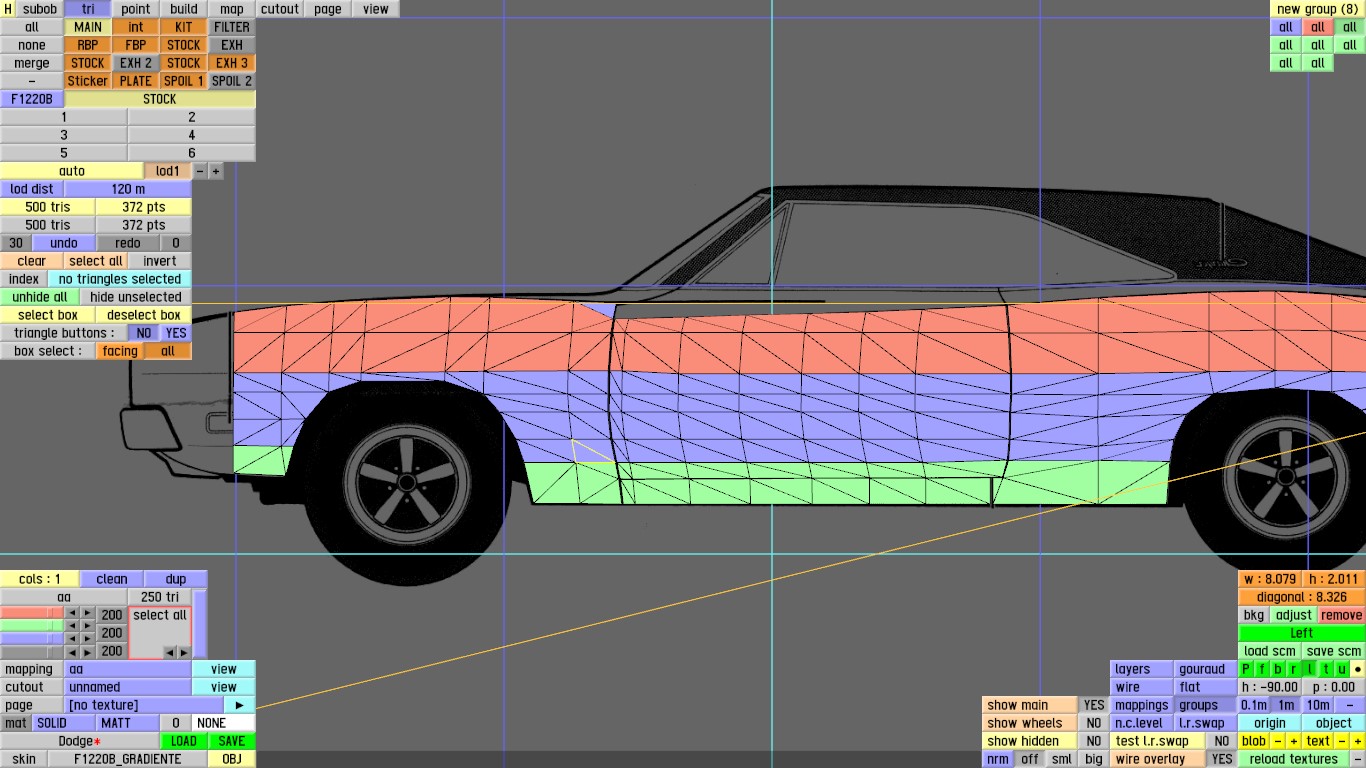
Task: Click the minus button next to blob
Action: pos(1279,741)
